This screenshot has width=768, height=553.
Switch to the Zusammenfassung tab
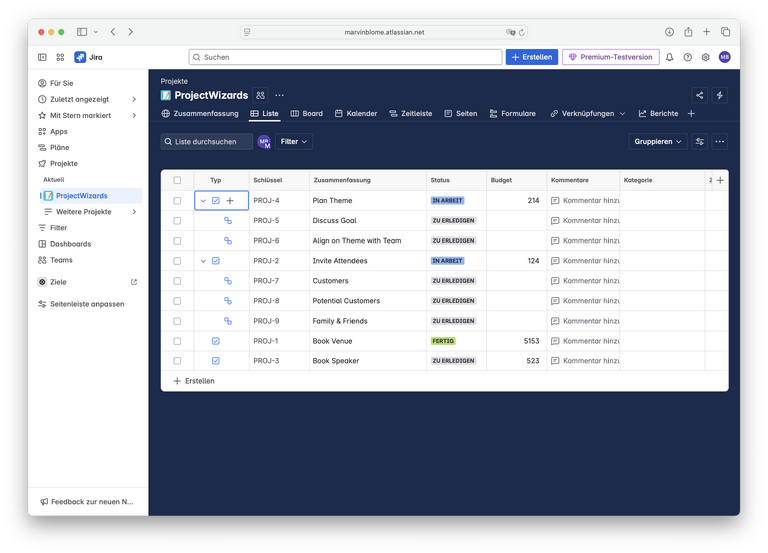pos(200,114)
